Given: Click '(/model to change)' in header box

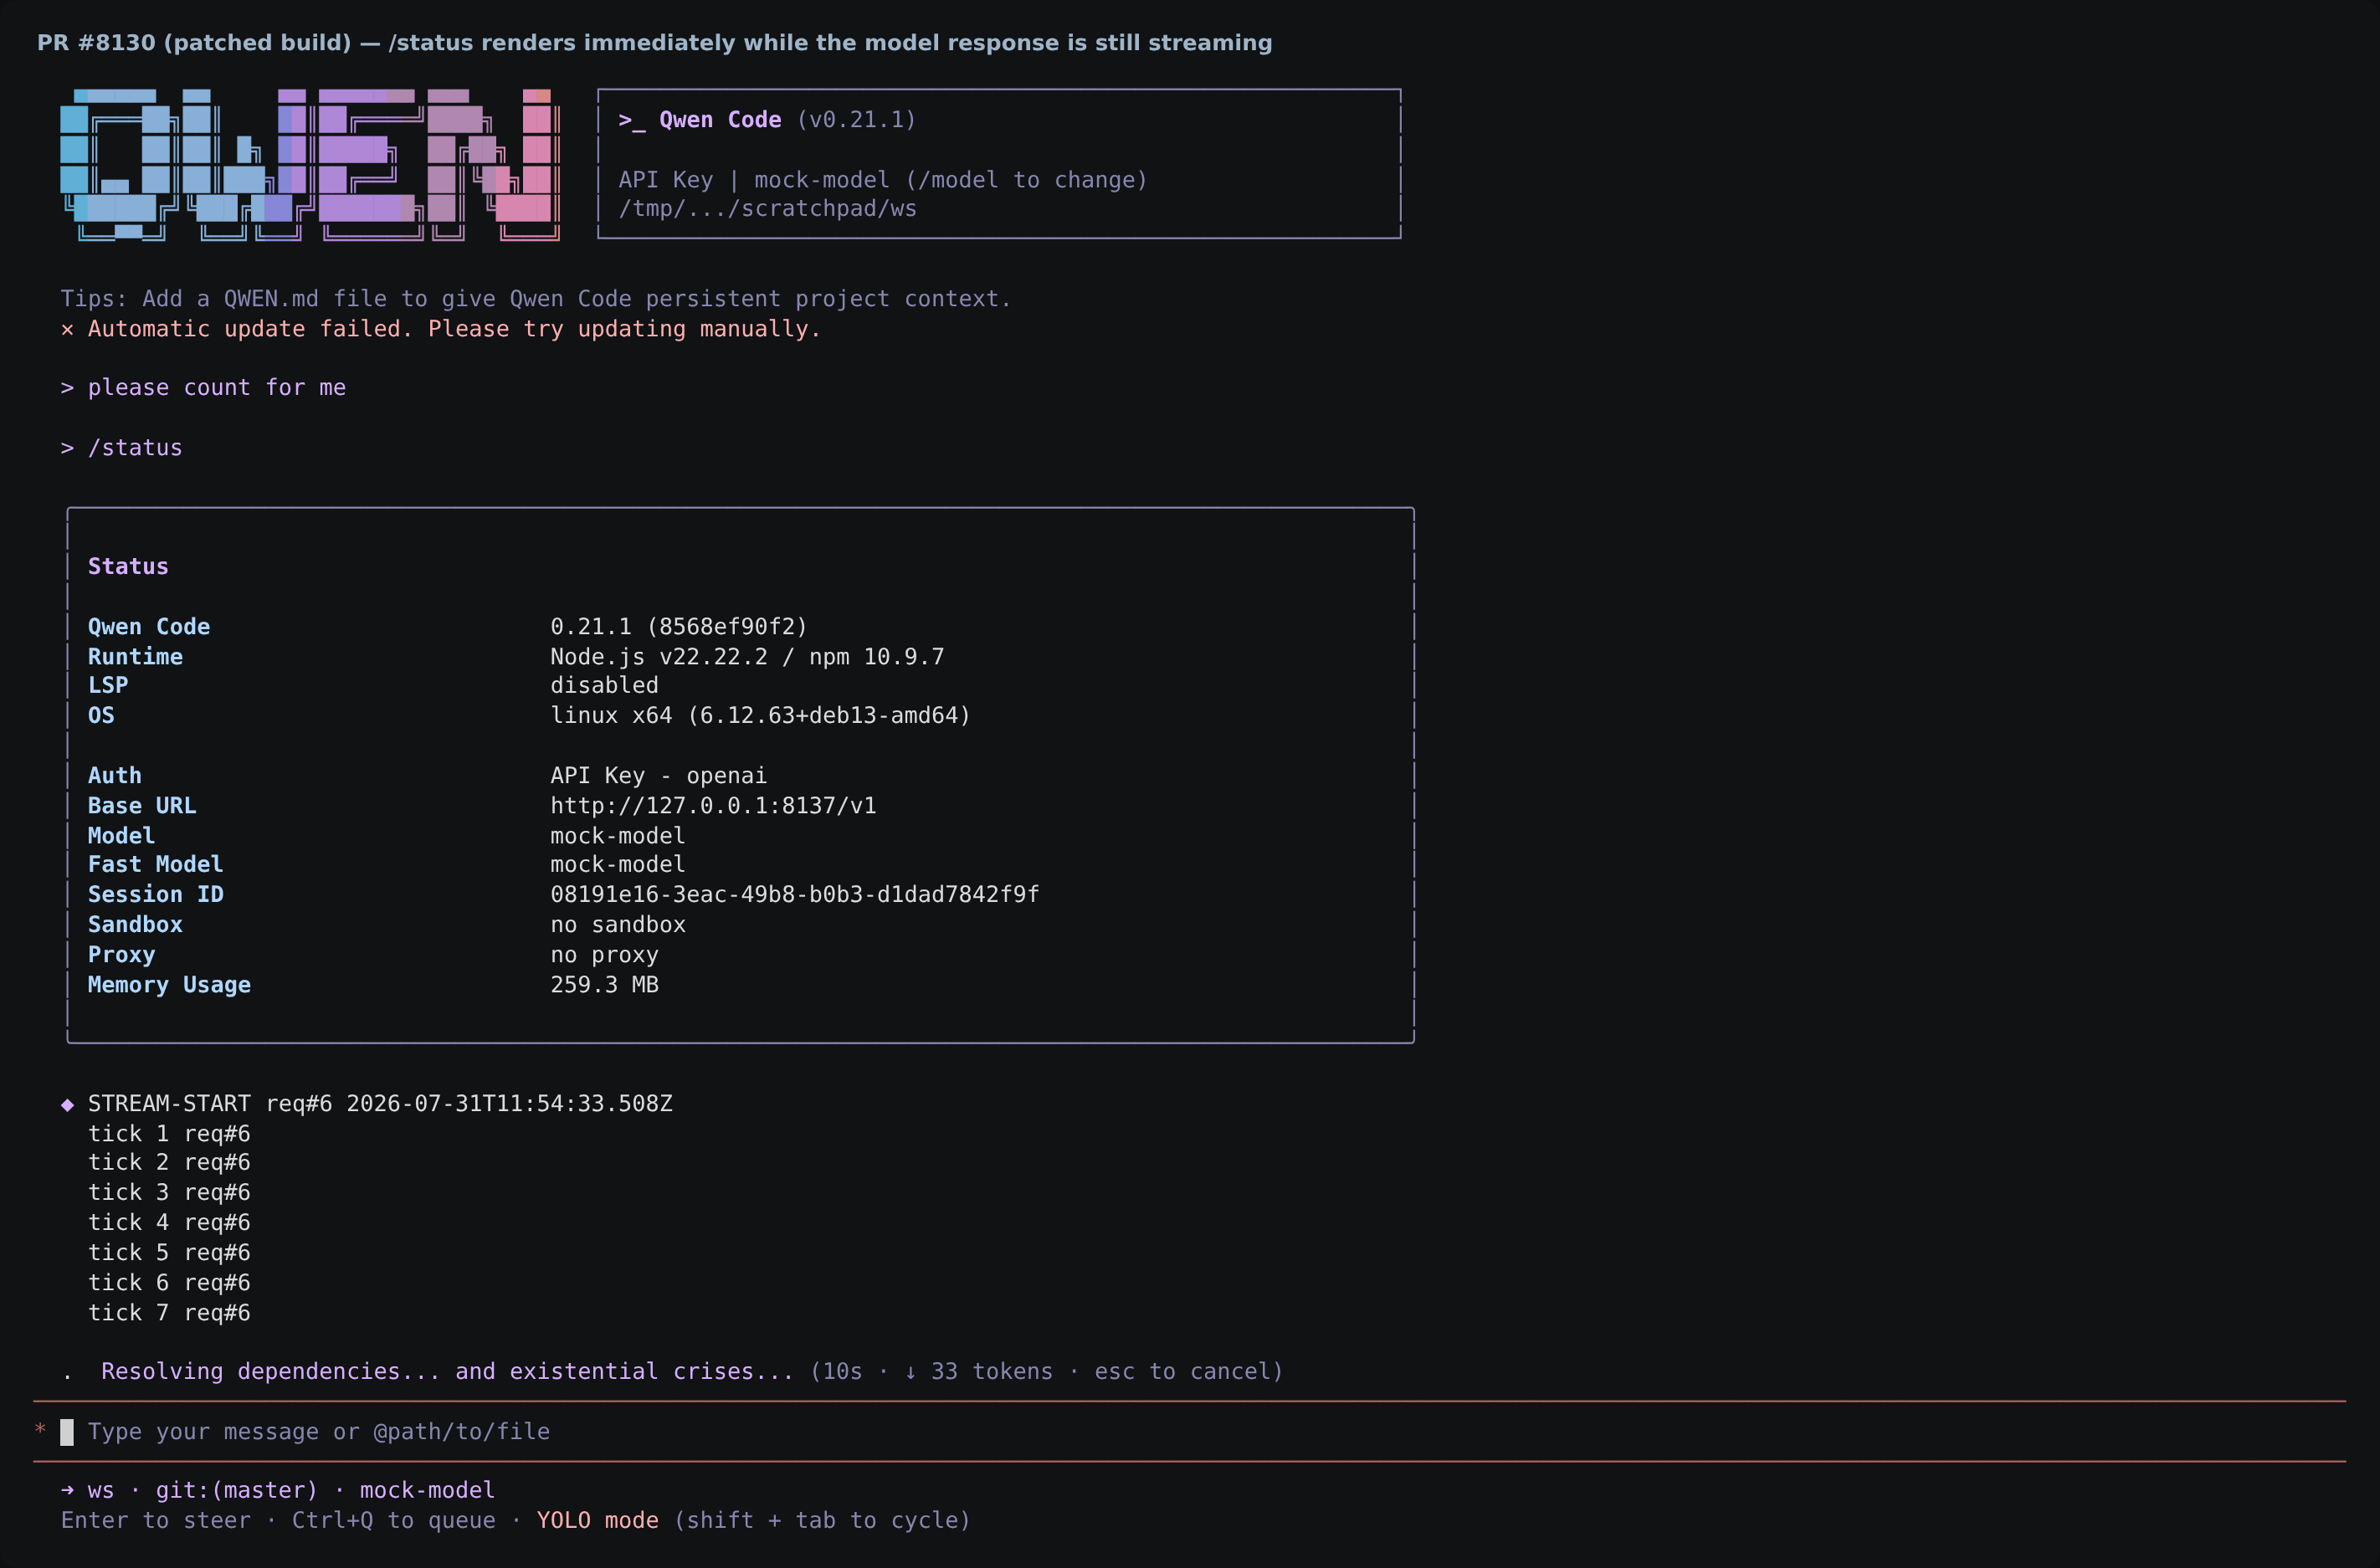Looking at the screenshot, I should point(1026,180).
